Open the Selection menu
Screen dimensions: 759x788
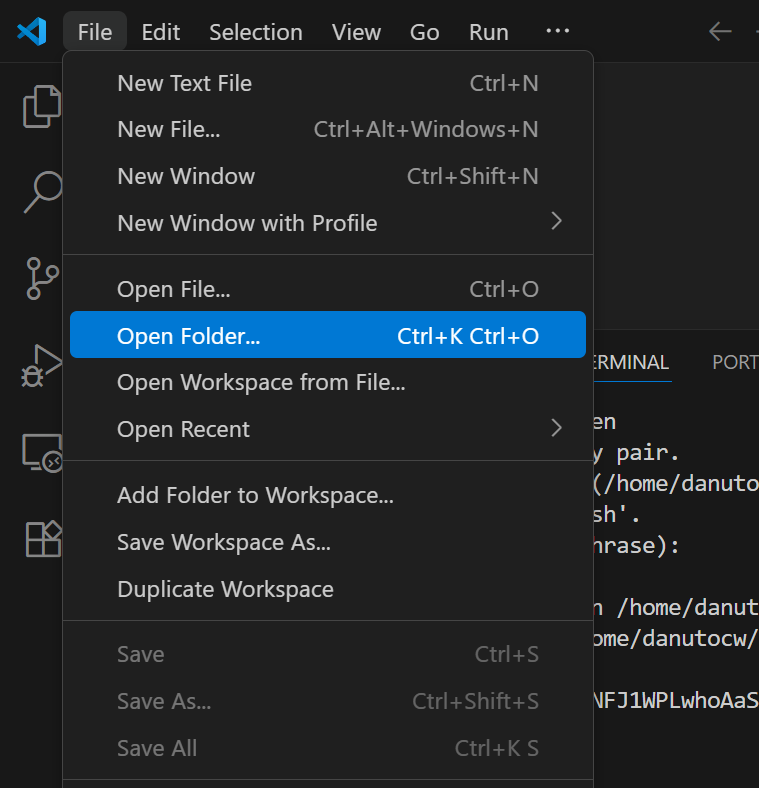[x=256, y=32]
